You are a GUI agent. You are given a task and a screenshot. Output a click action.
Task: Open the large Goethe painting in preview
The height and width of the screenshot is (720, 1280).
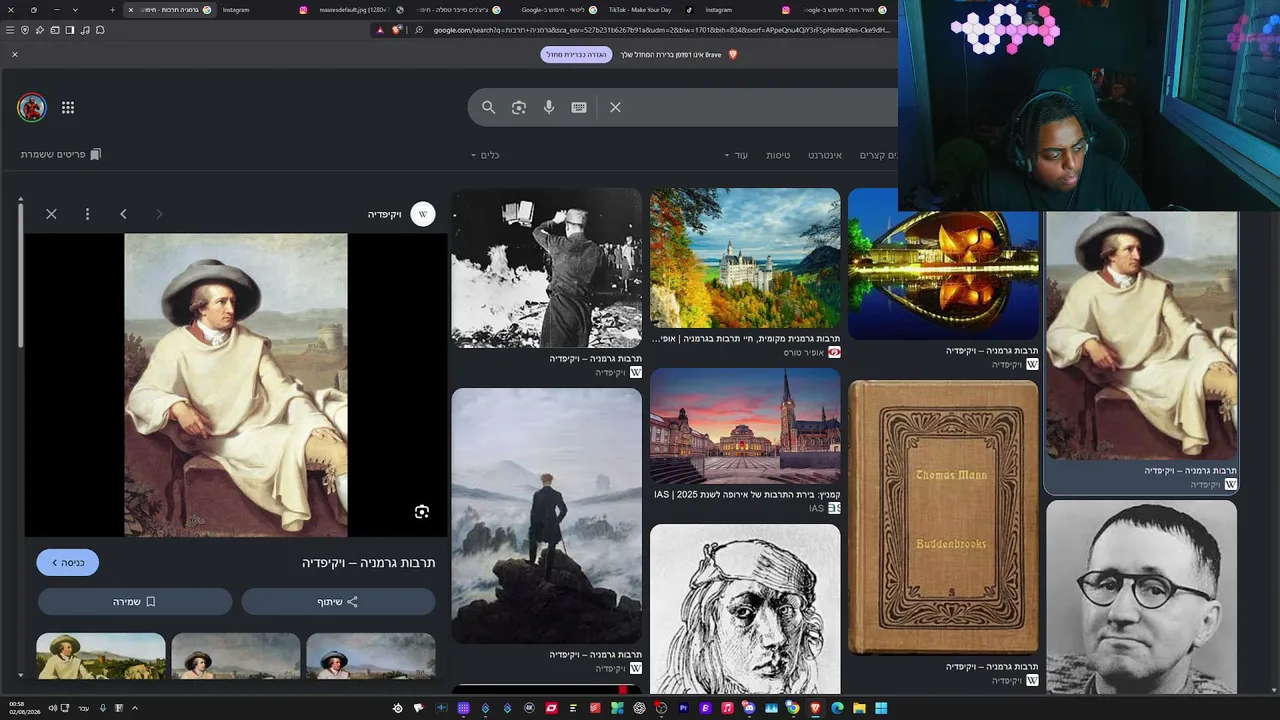(236, 385)
